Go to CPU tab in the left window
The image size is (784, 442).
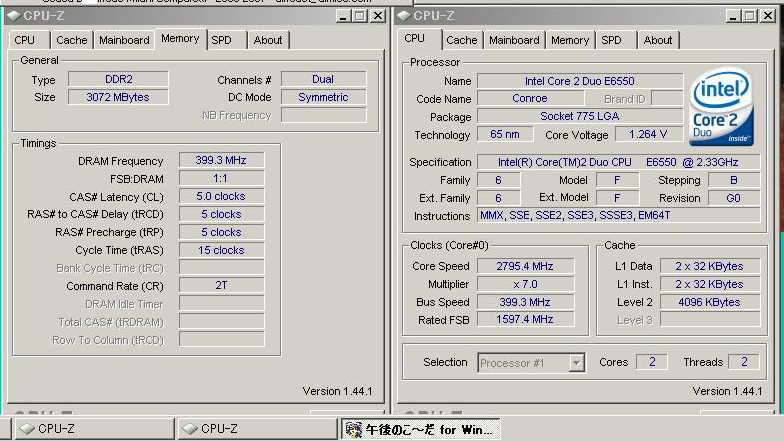click(25, 40)
